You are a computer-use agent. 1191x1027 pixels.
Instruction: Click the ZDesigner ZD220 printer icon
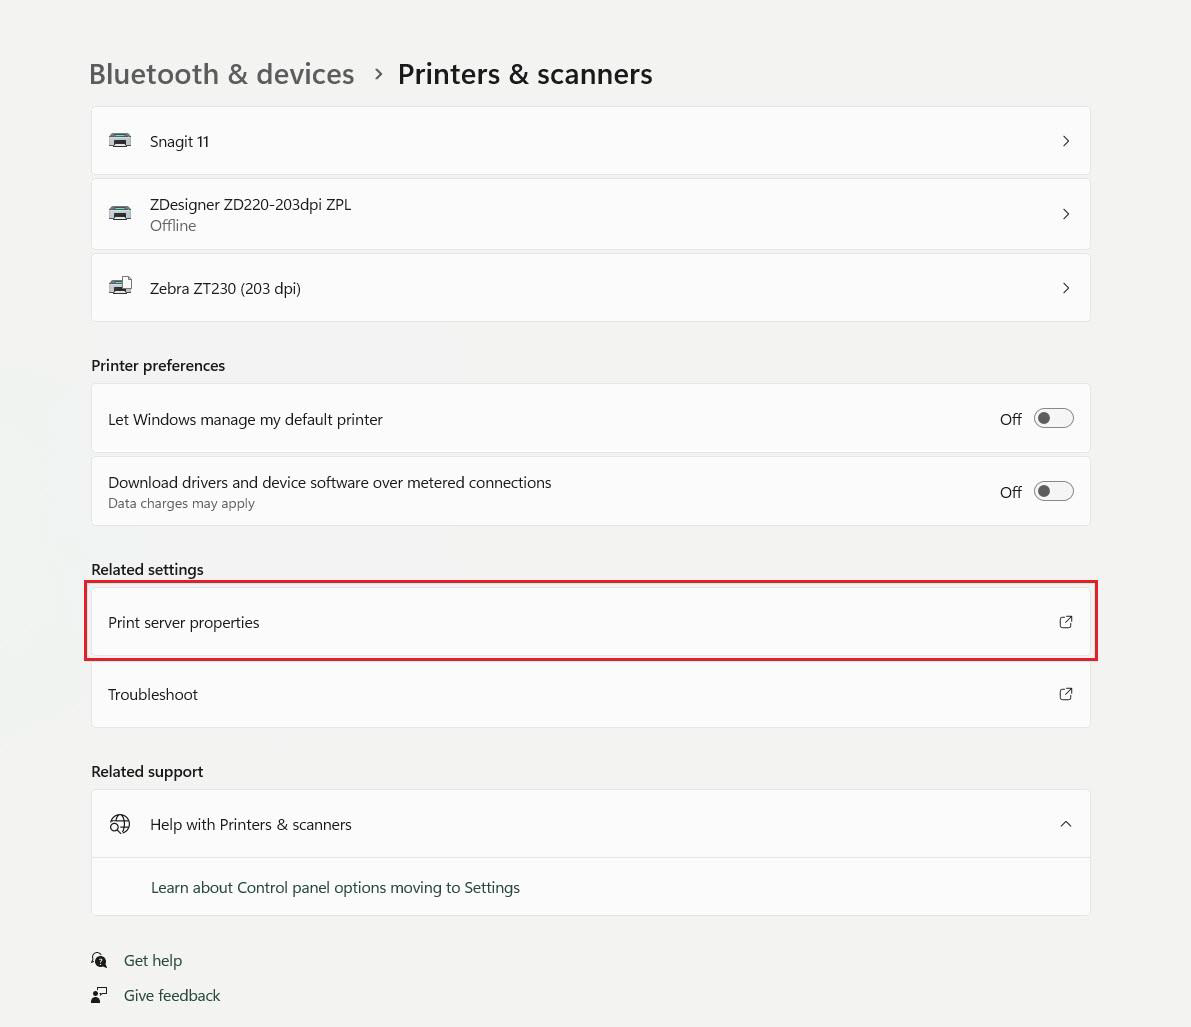(120, 213)
